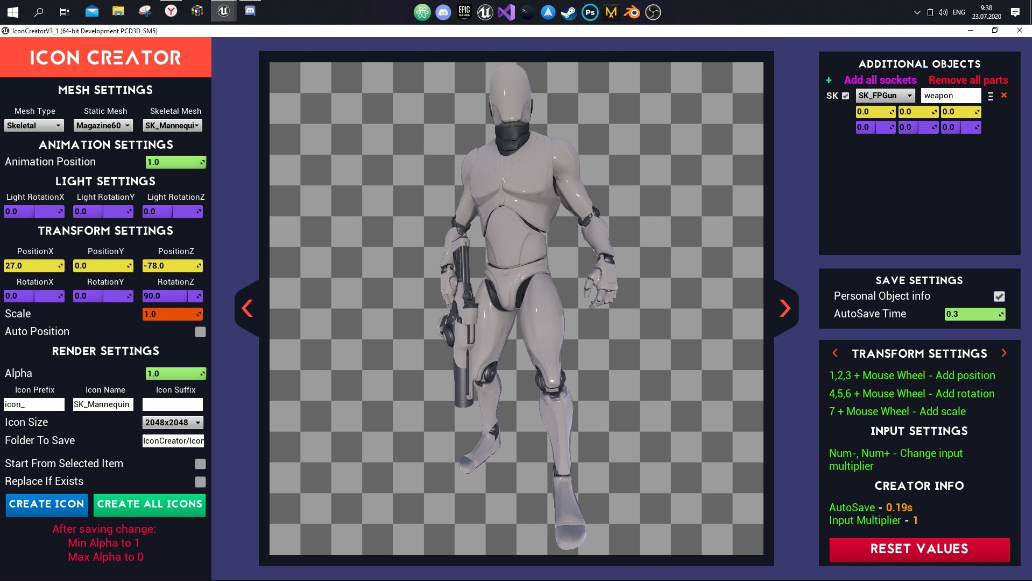1032x581 pixels.
Task: Toggle the Auto Position checkbox
Action: (x=200, y=332)
